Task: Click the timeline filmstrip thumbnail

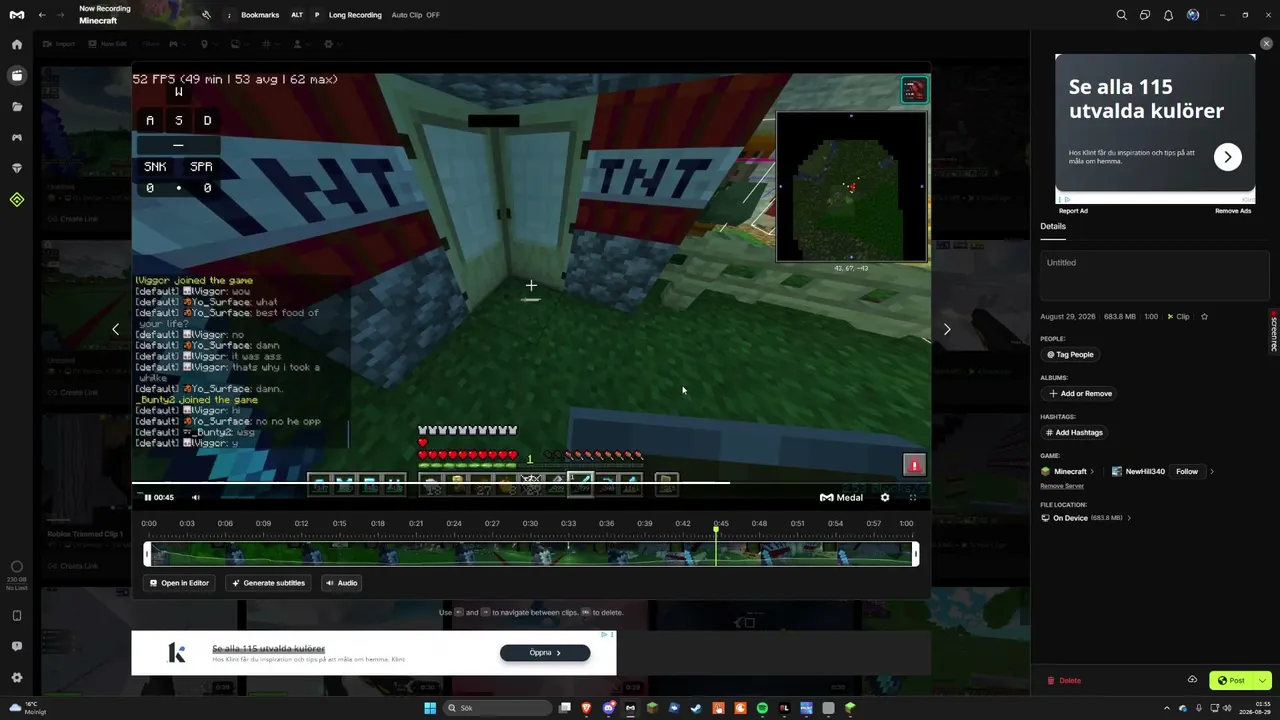Action: pyautogui.click(x=531, y=554)
